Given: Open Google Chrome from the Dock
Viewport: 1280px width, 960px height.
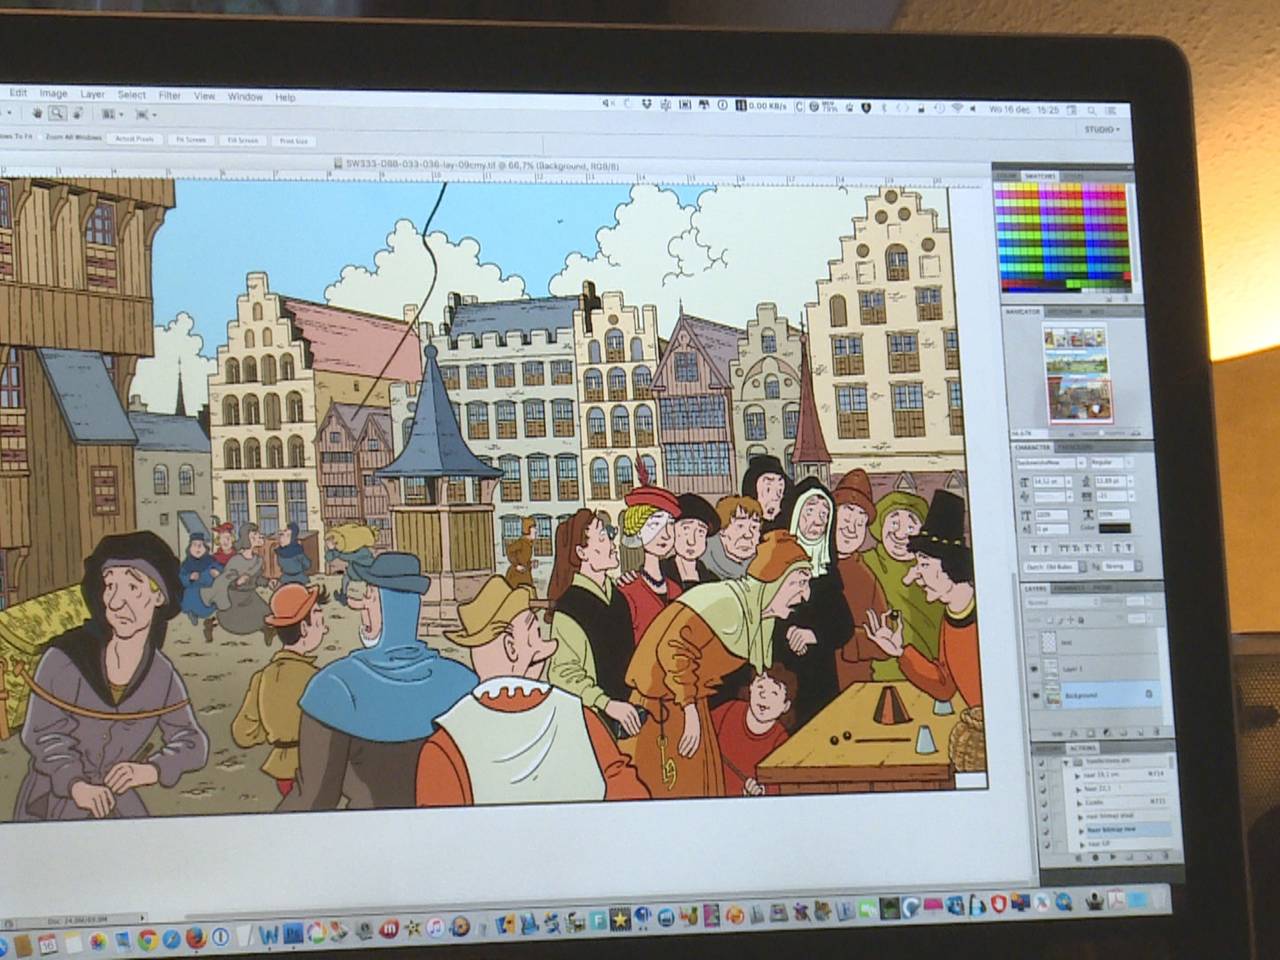Looking at the screenshot, I should pyautogui.click(x=147, y=938).
